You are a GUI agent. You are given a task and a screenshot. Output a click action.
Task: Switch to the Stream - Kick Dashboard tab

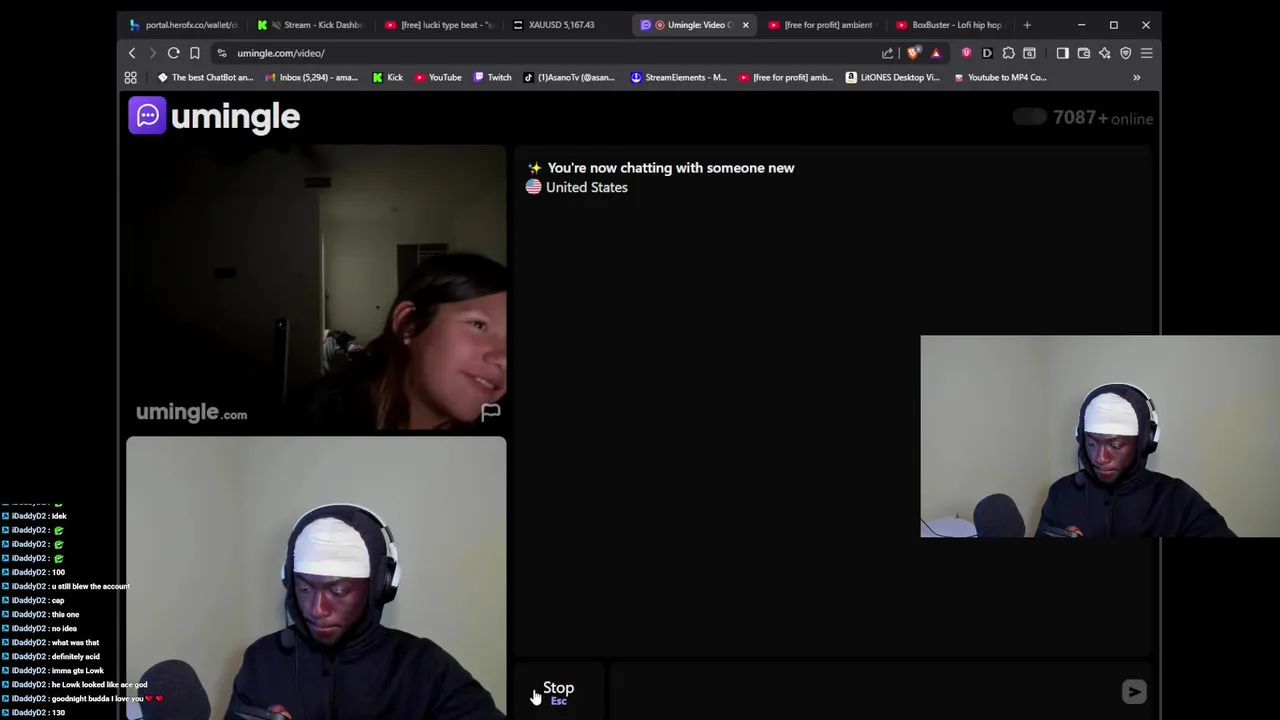pyautogui.click(x=310, y=25)
